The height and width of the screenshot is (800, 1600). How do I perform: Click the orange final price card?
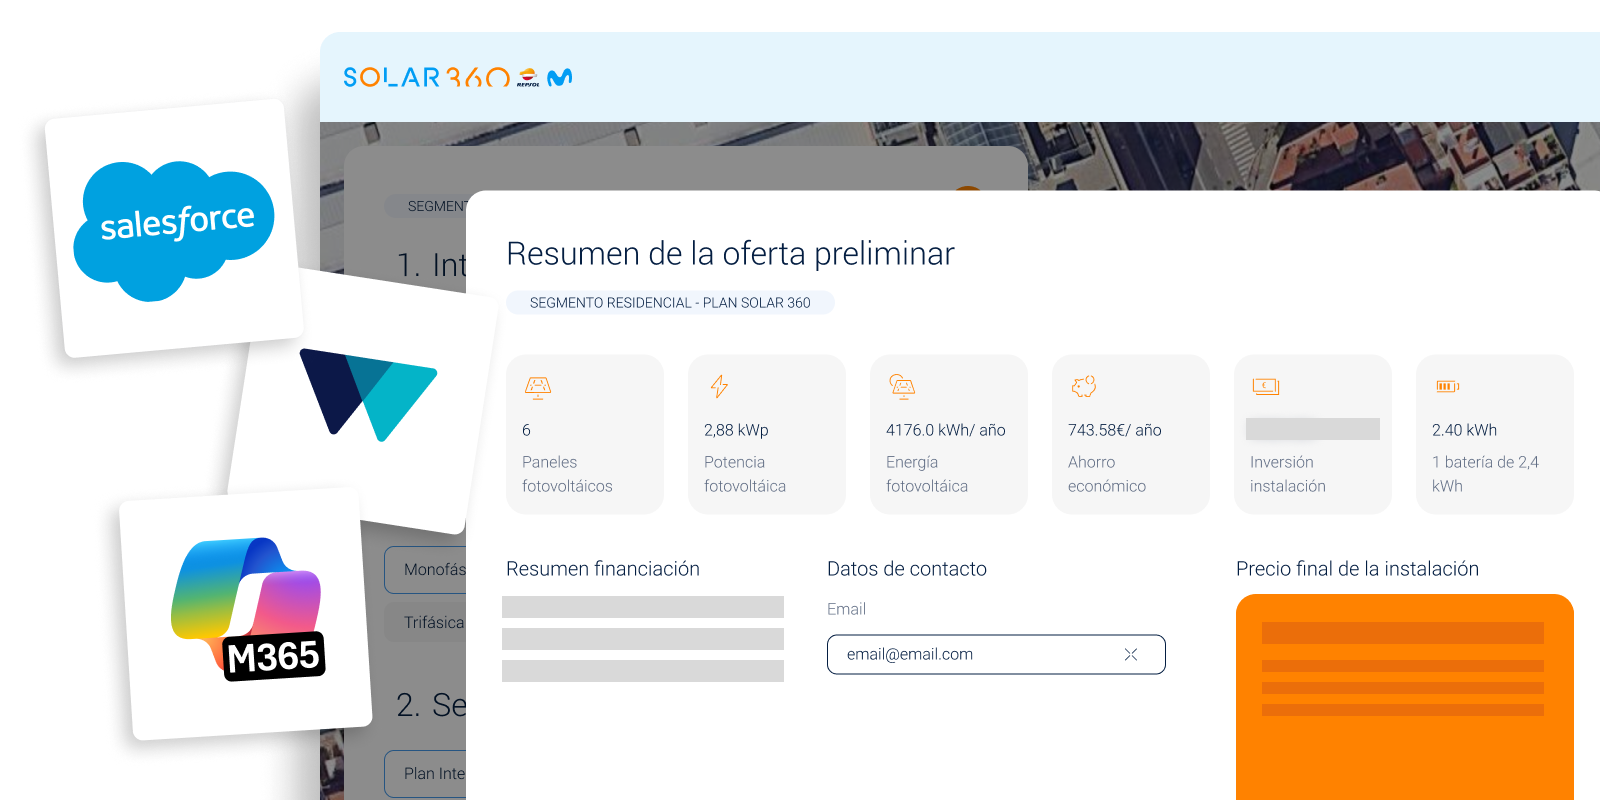(x=1404, y=697)
